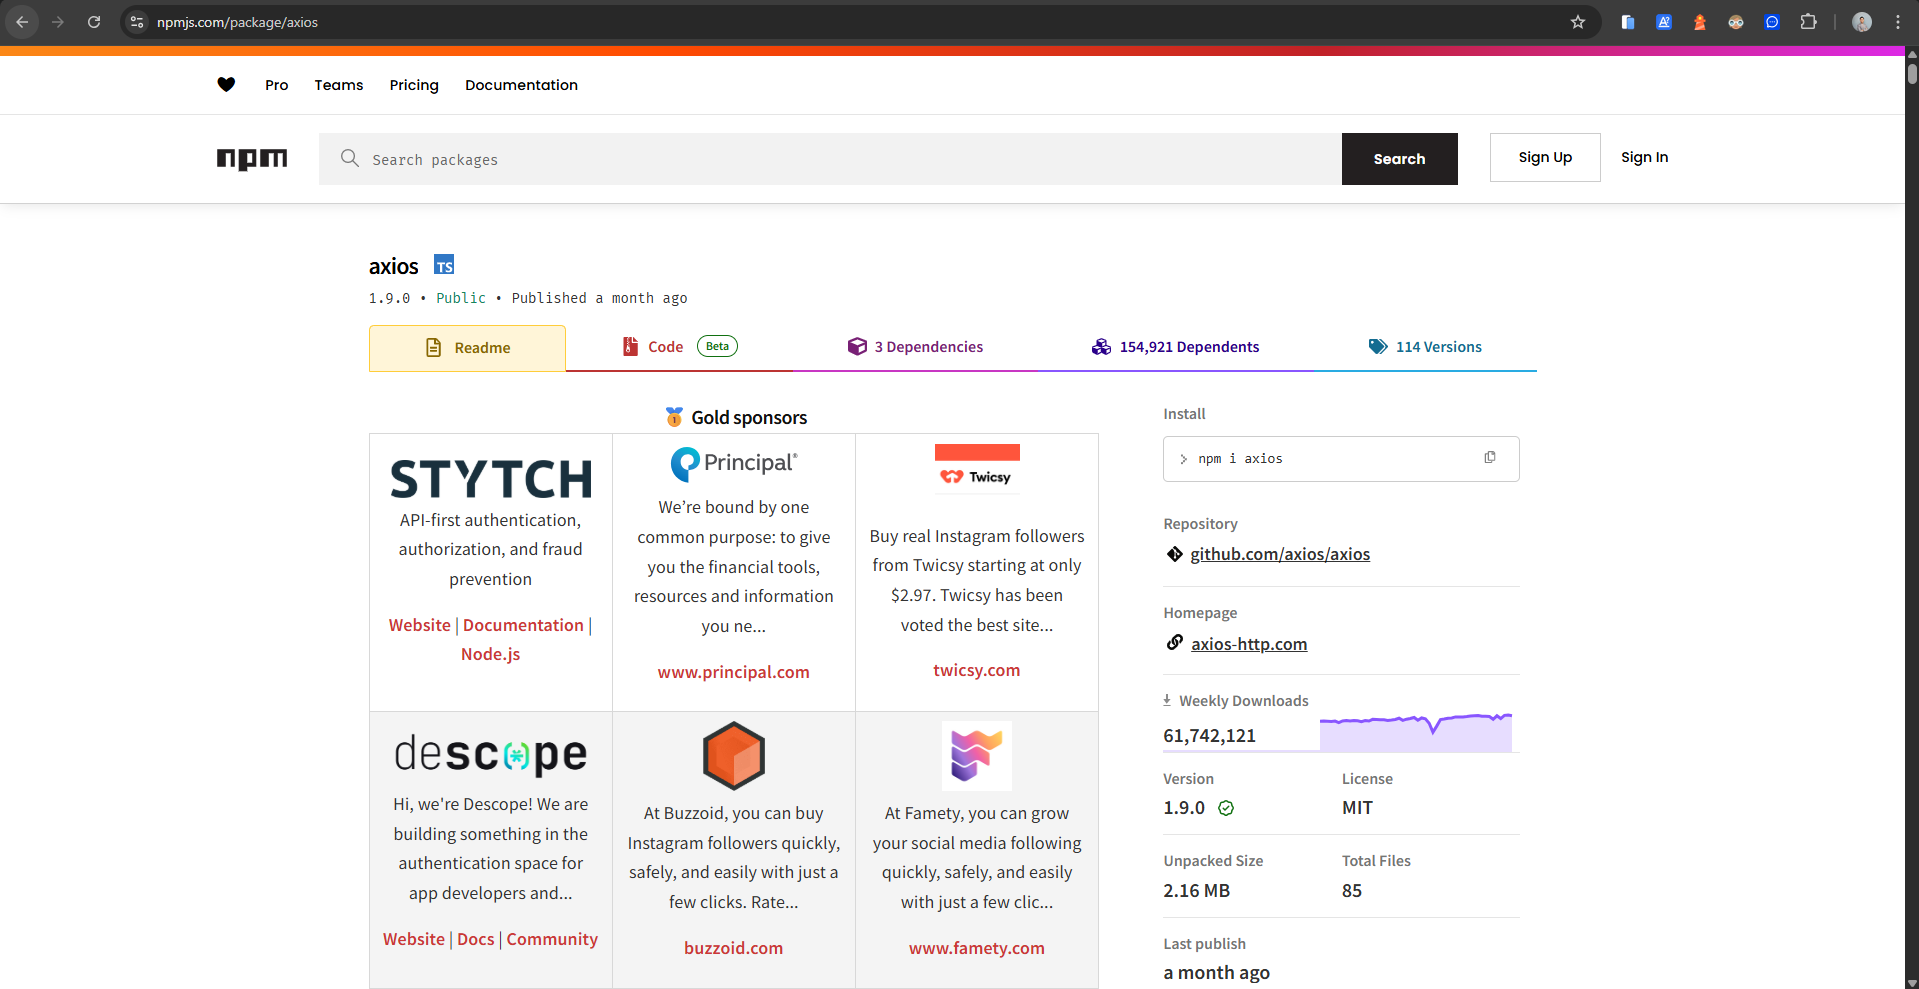Open the 114 Versions tab

click(1425, 347)
